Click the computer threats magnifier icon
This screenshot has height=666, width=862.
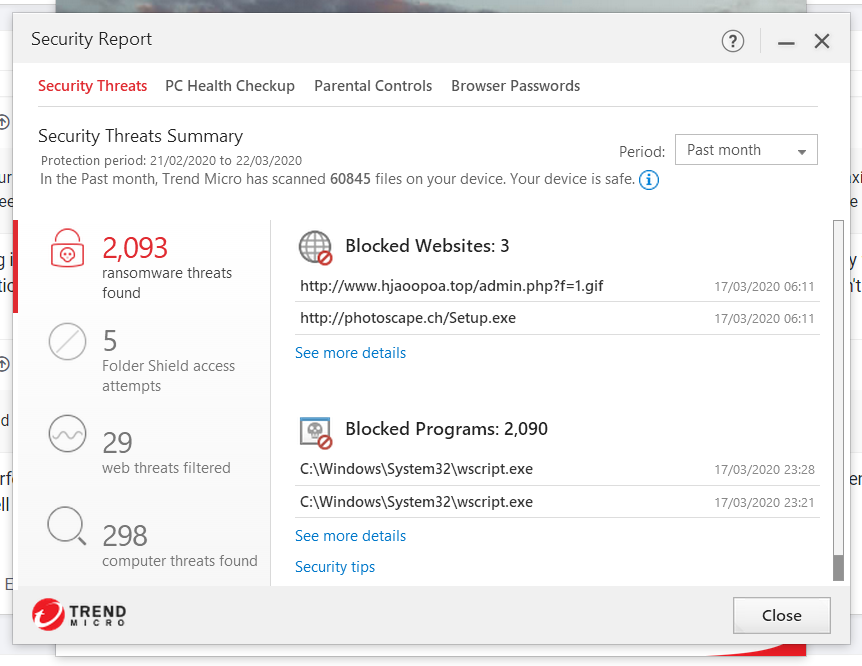pyautogui.click(x=67, y=526)
